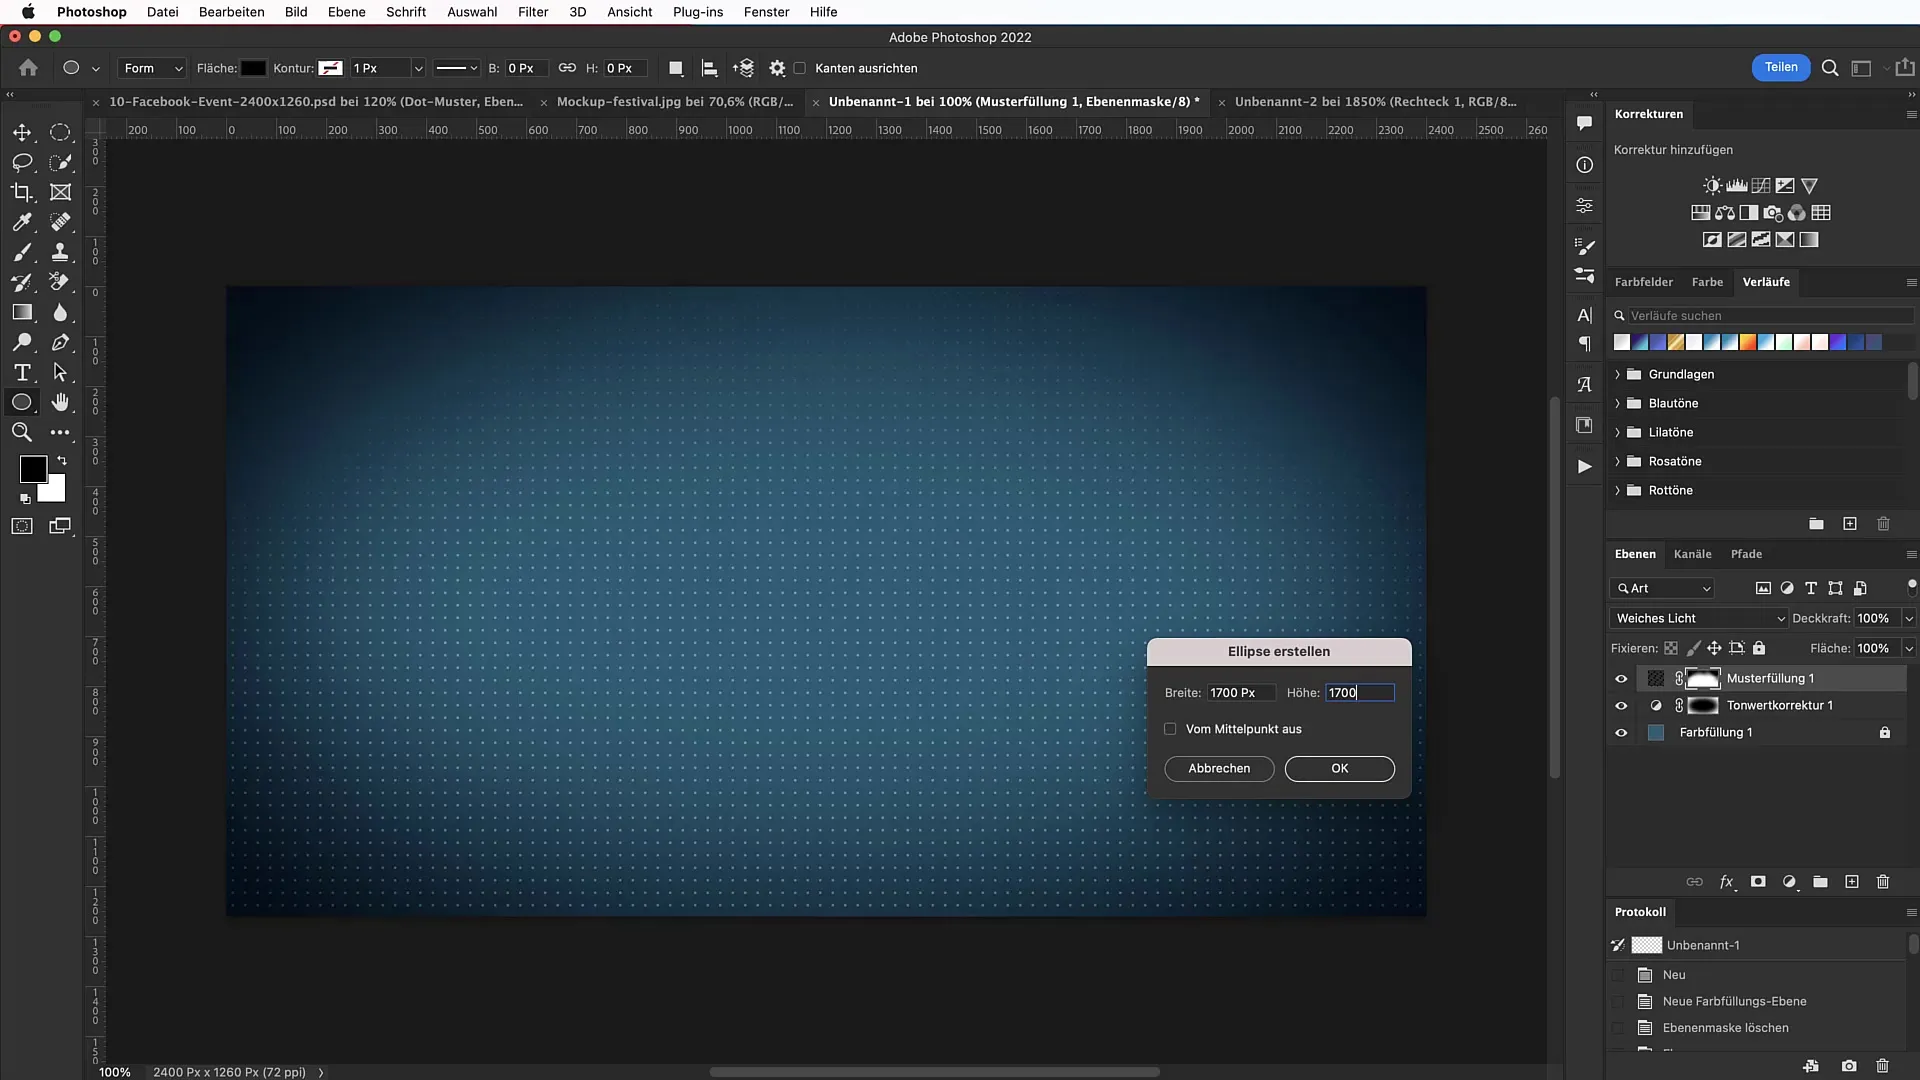The width and height of the screenshot is (1920, 1080).
Task: Click the Gradient tool icon
Action: pos(22,313)
